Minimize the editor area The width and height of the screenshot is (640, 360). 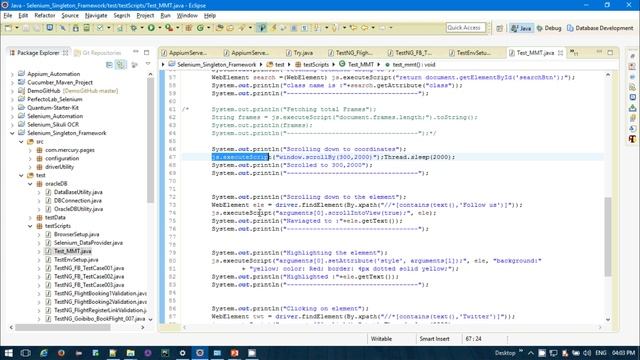tap(599, 52)
